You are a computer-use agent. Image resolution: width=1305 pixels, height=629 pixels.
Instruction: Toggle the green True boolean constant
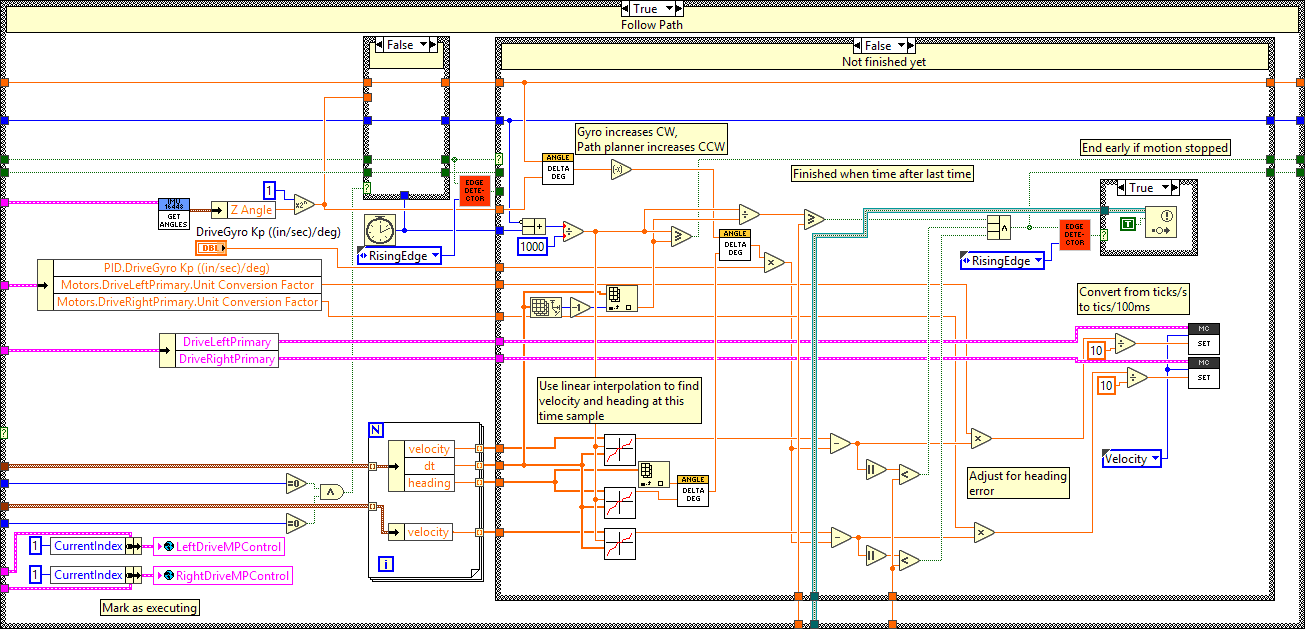(1128, 224)
